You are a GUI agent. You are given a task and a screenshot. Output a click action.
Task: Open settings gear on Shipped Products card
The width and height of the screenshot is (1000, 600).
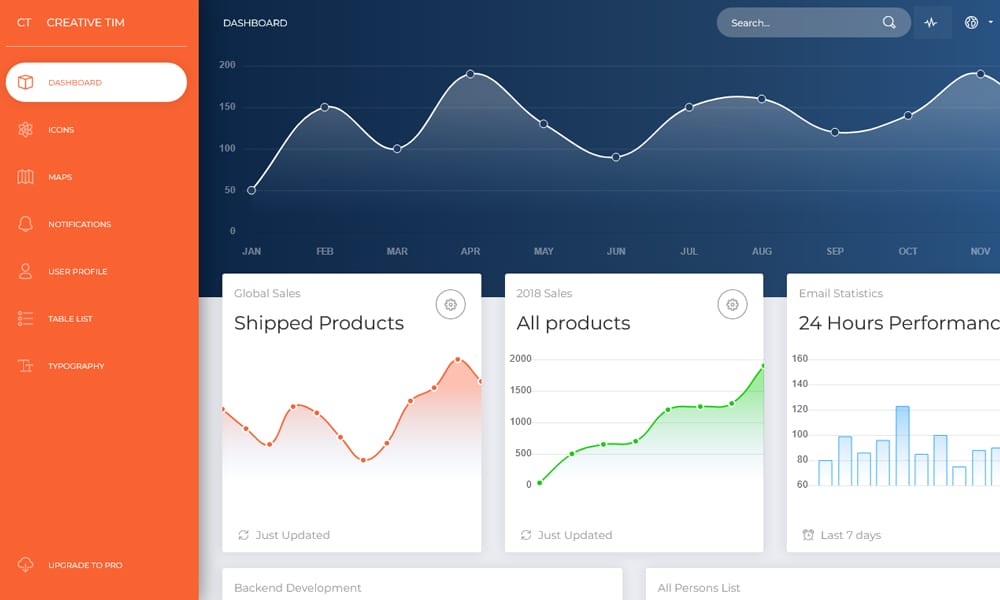(x=450, y=304)
